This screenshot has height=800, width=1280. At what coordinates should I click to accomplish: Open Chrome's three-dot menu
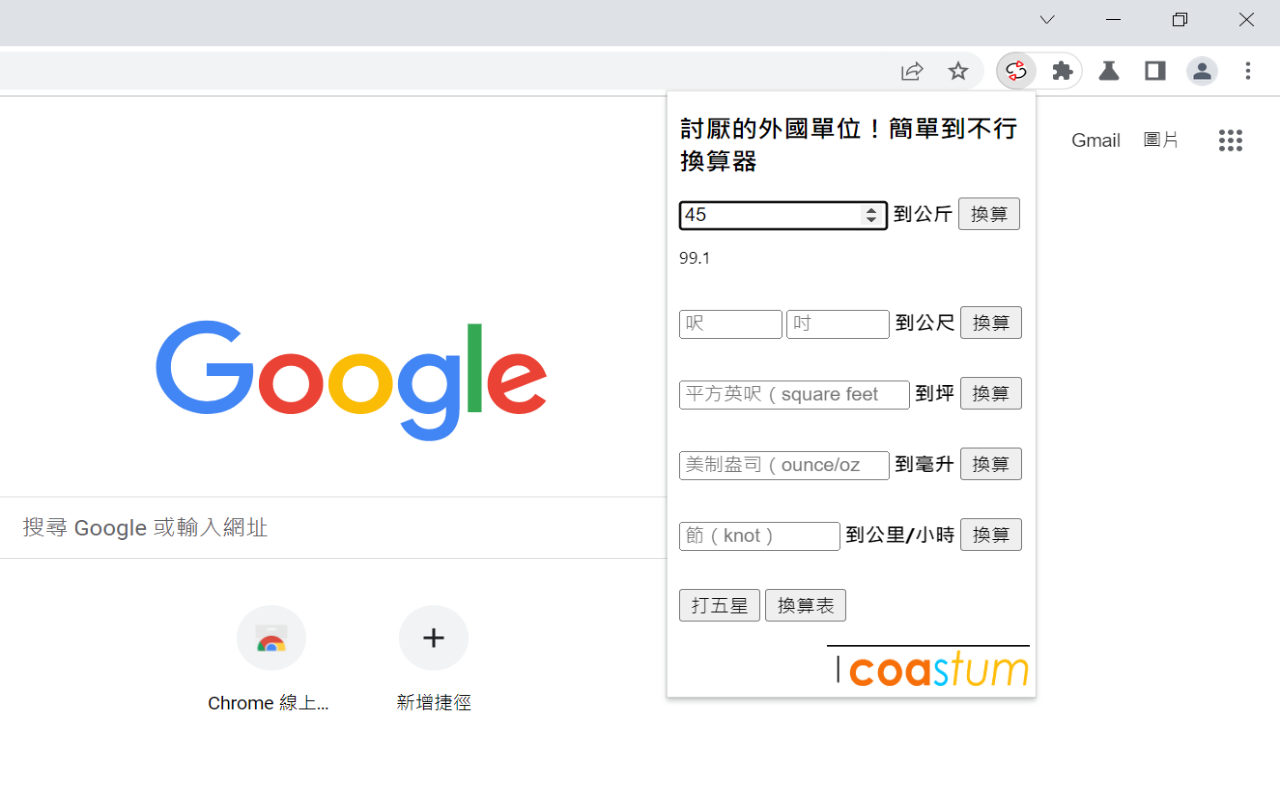point(1248,71)
